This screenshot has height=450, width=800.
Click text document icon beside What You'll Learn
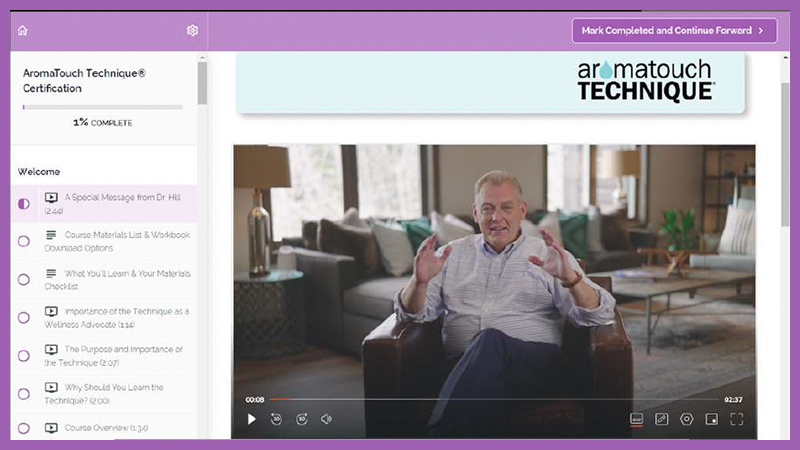pyautogui.click(x=51, y=273)
